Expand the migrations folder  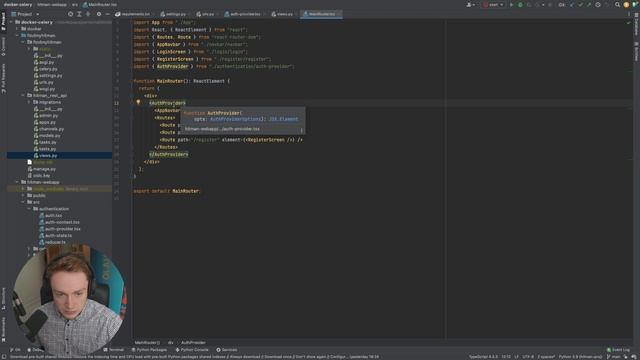[x=29, y=102]
